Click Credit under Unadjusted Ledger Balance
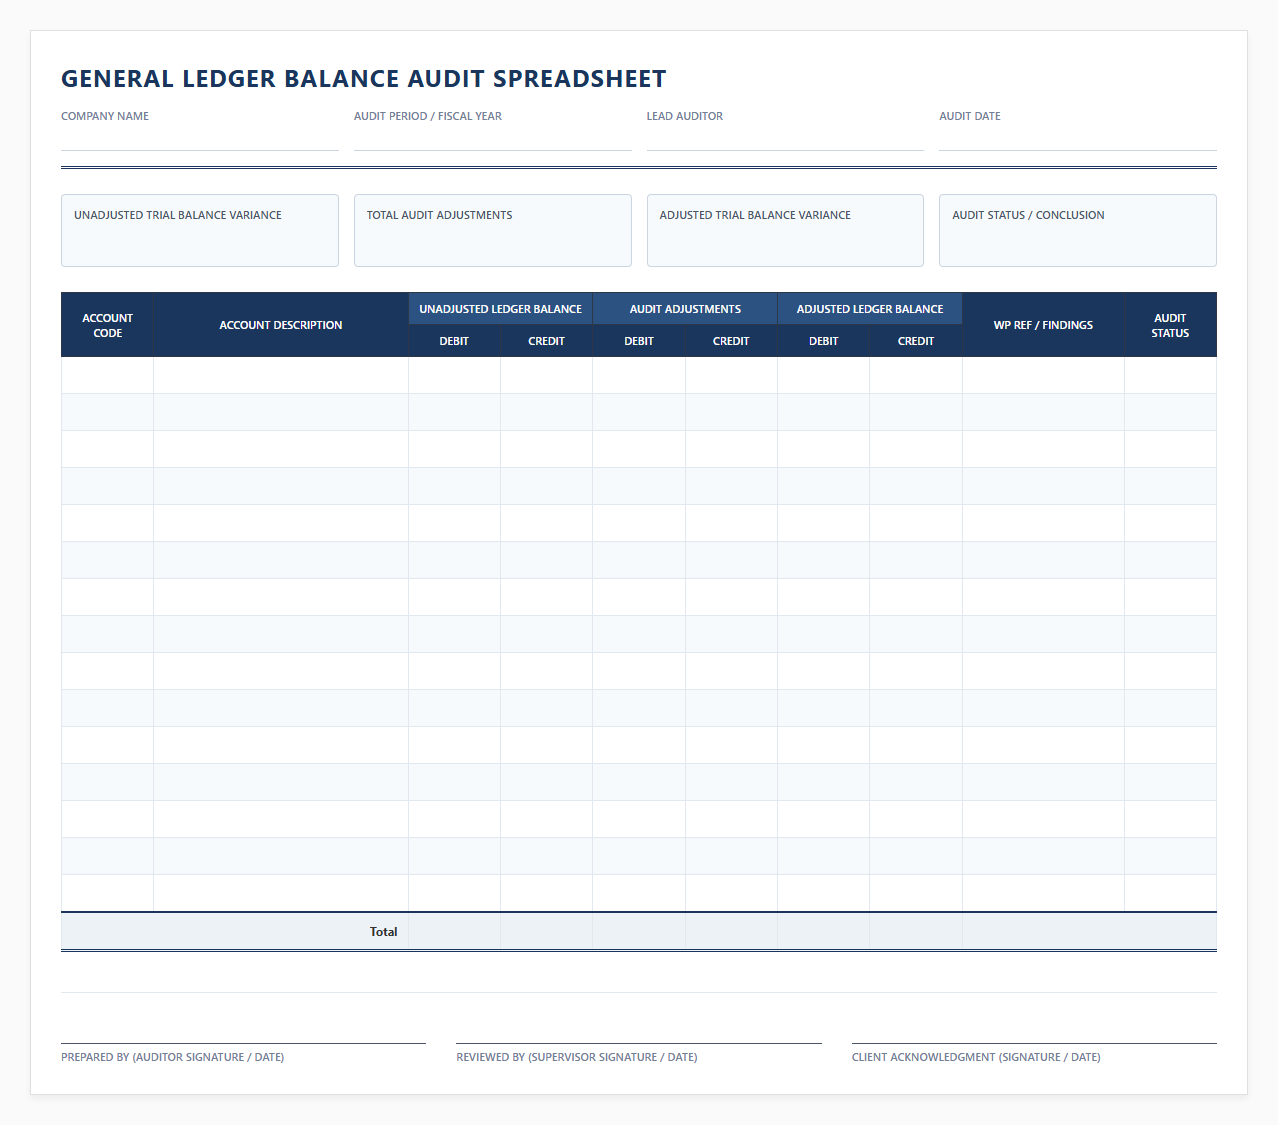The height and width of the screenshot is (1125, 1278). click(546, 341)
